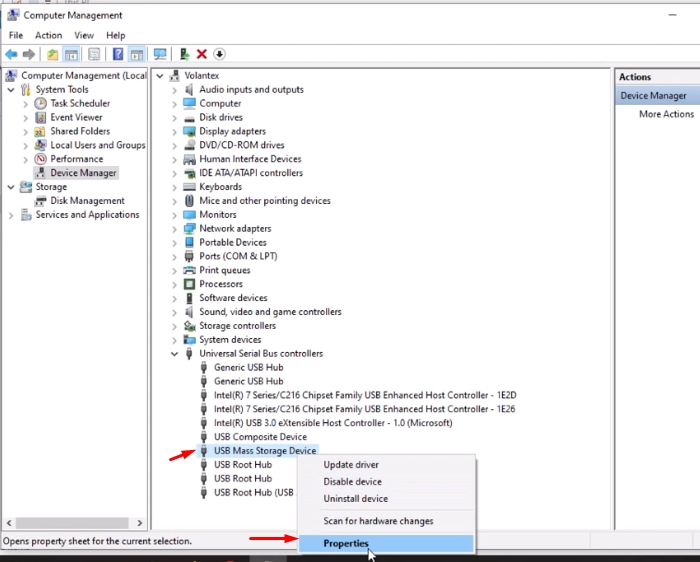700x562 pixels.
Task: Click the Event Viewer icon
Action: click(x=41, y=117)
